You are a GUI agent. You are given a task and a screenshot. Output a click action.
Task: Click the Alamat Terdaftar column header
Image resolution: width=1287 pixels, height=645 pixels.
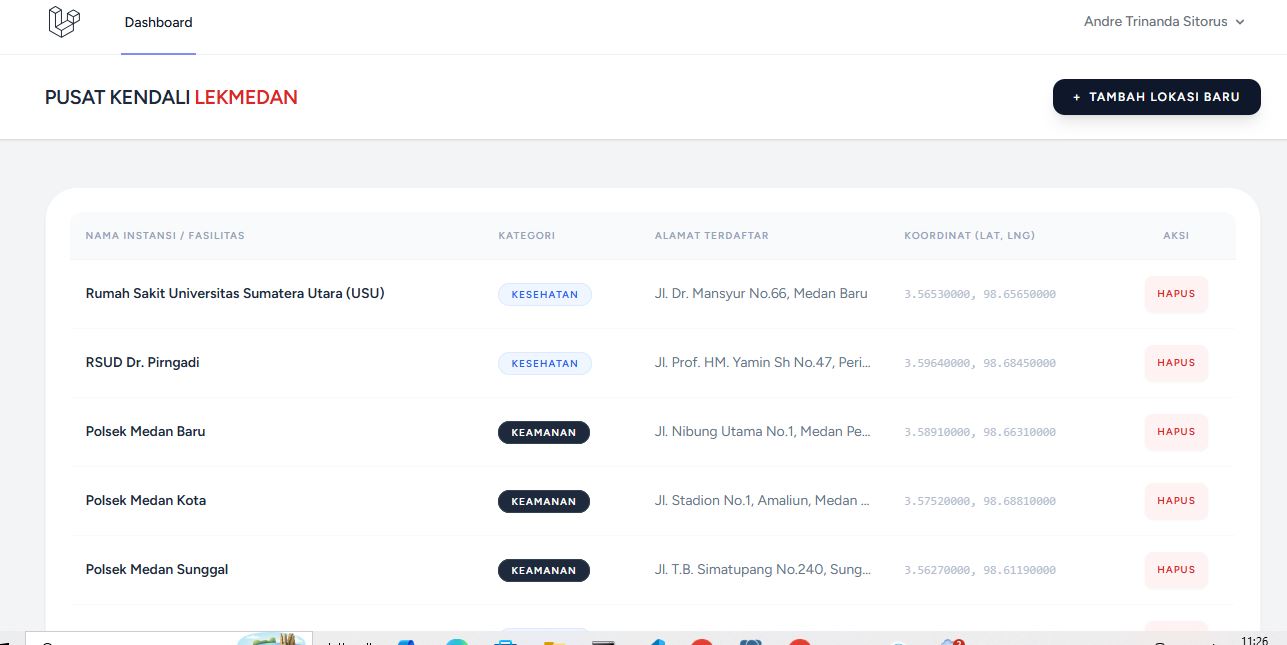tap(712, 236)
